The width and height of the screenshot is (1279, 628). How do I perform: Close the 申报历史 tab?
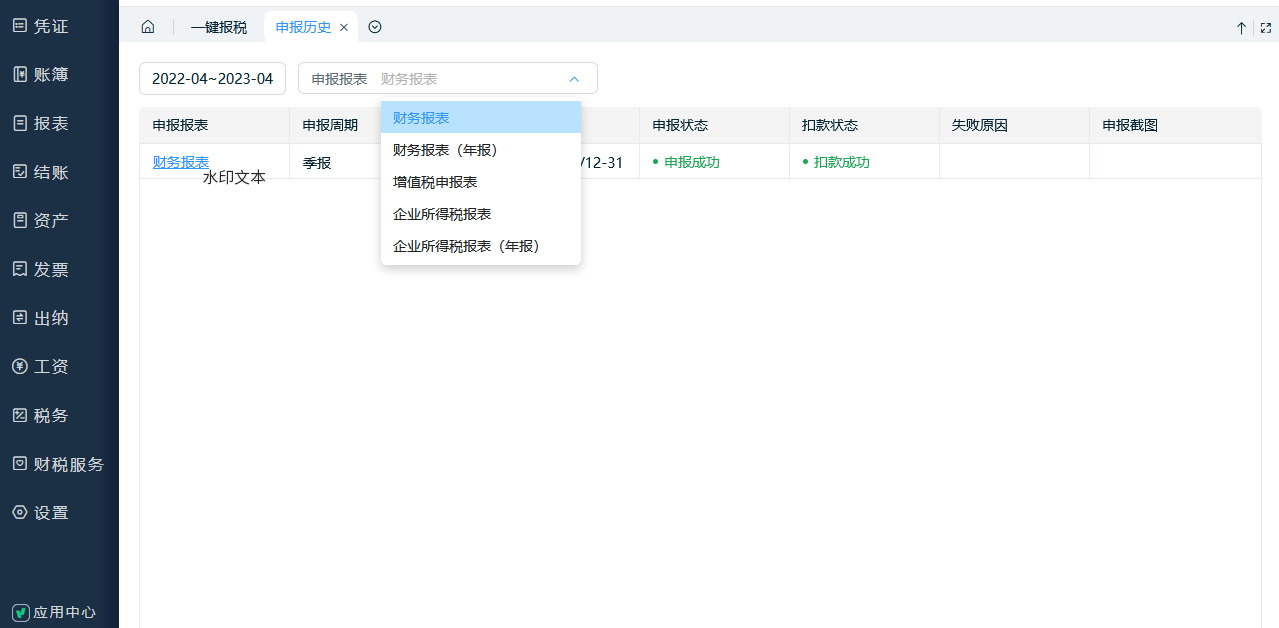pyautogui.click(x=344, y=28)
